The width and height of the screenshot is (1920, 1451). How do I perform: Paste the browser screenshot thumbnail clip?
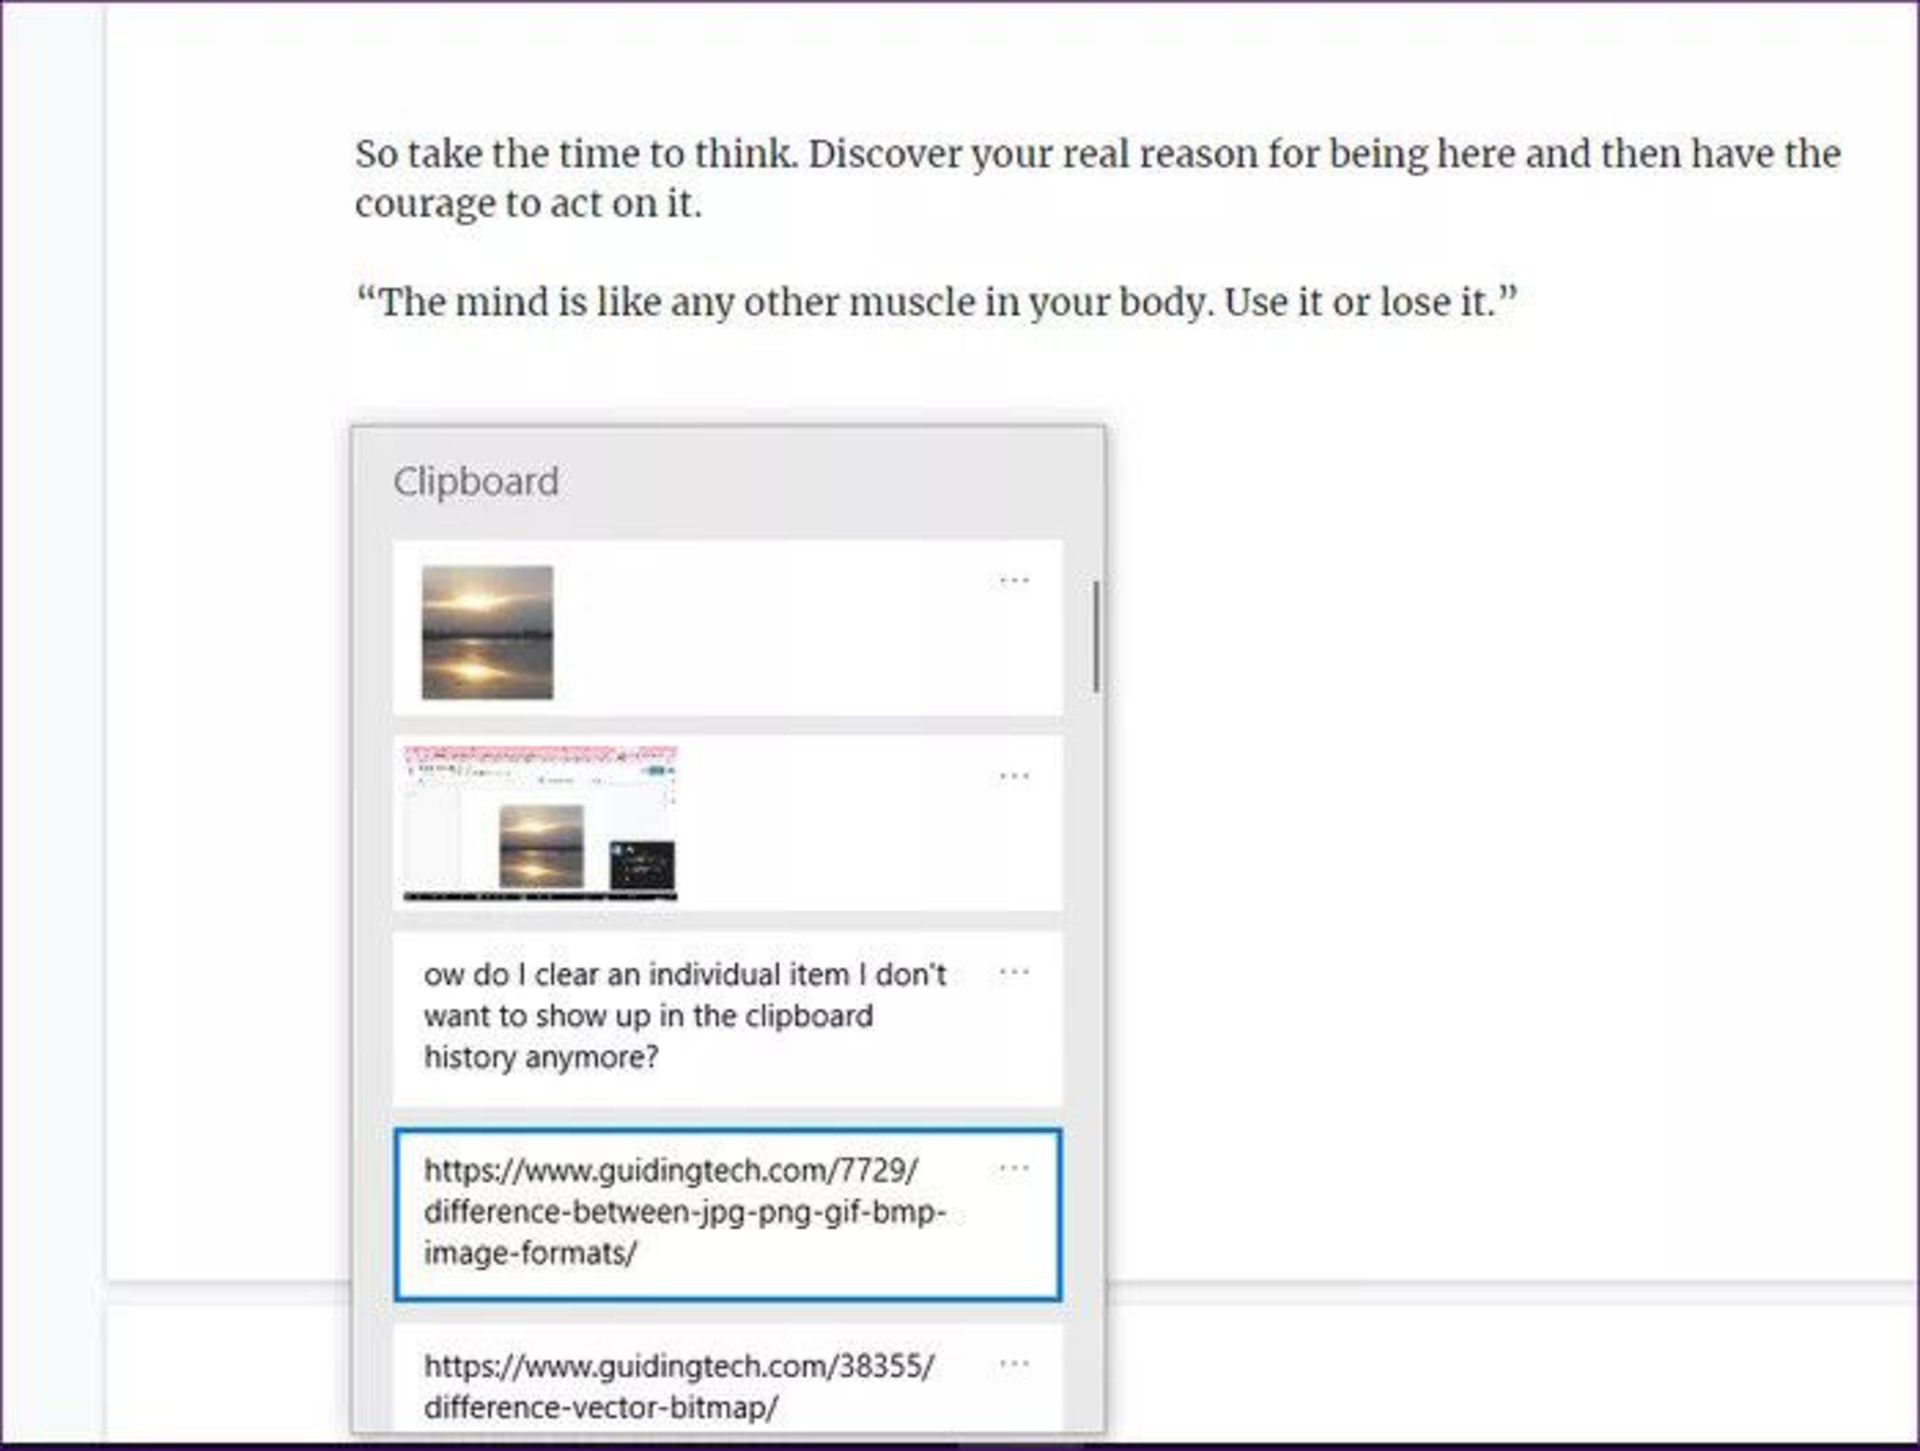[540, 823]
